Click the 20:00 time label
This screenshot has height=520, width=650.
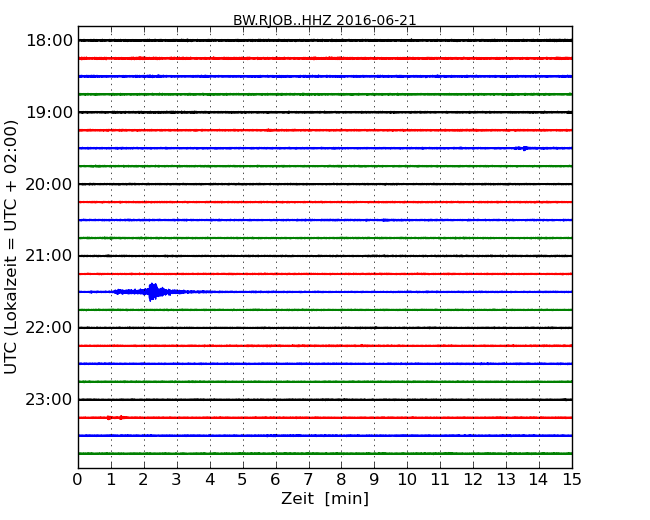[49, 184]
